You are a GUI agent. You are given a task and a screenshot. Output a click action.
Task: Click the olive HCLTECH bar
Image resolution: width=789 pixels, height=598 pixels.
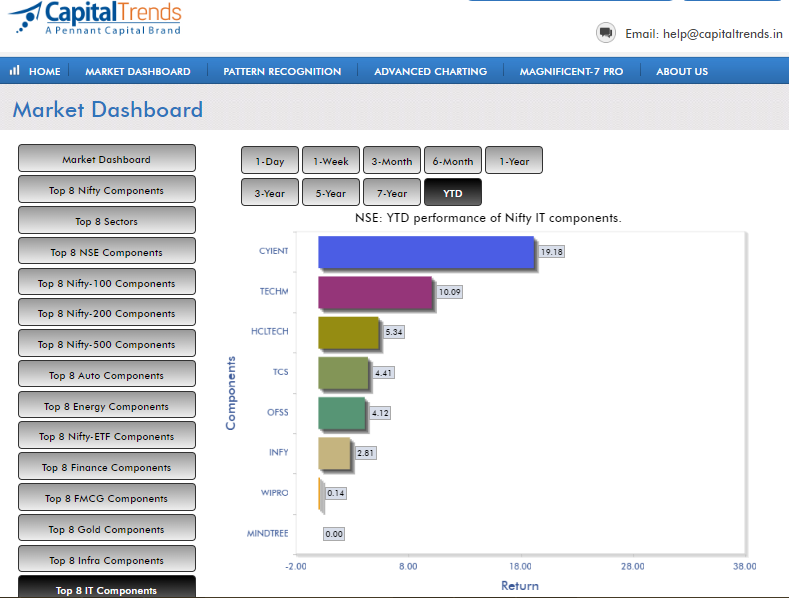pos(348,332)
